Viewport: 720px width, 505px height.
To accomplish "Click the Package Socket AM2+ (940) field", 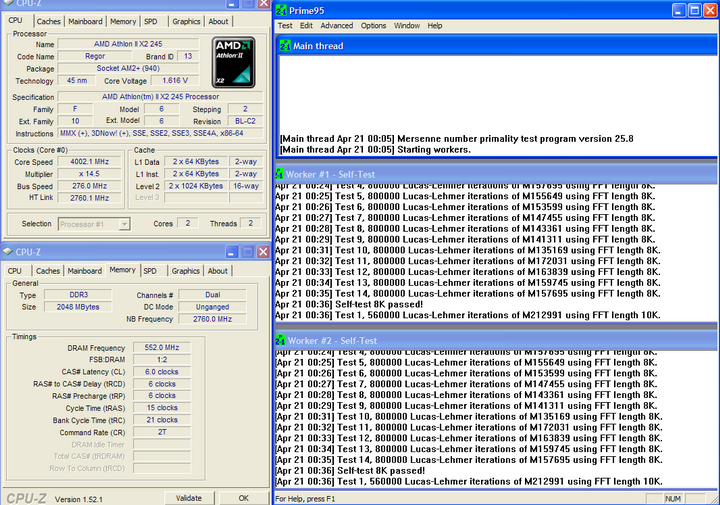I will point(129,68).
